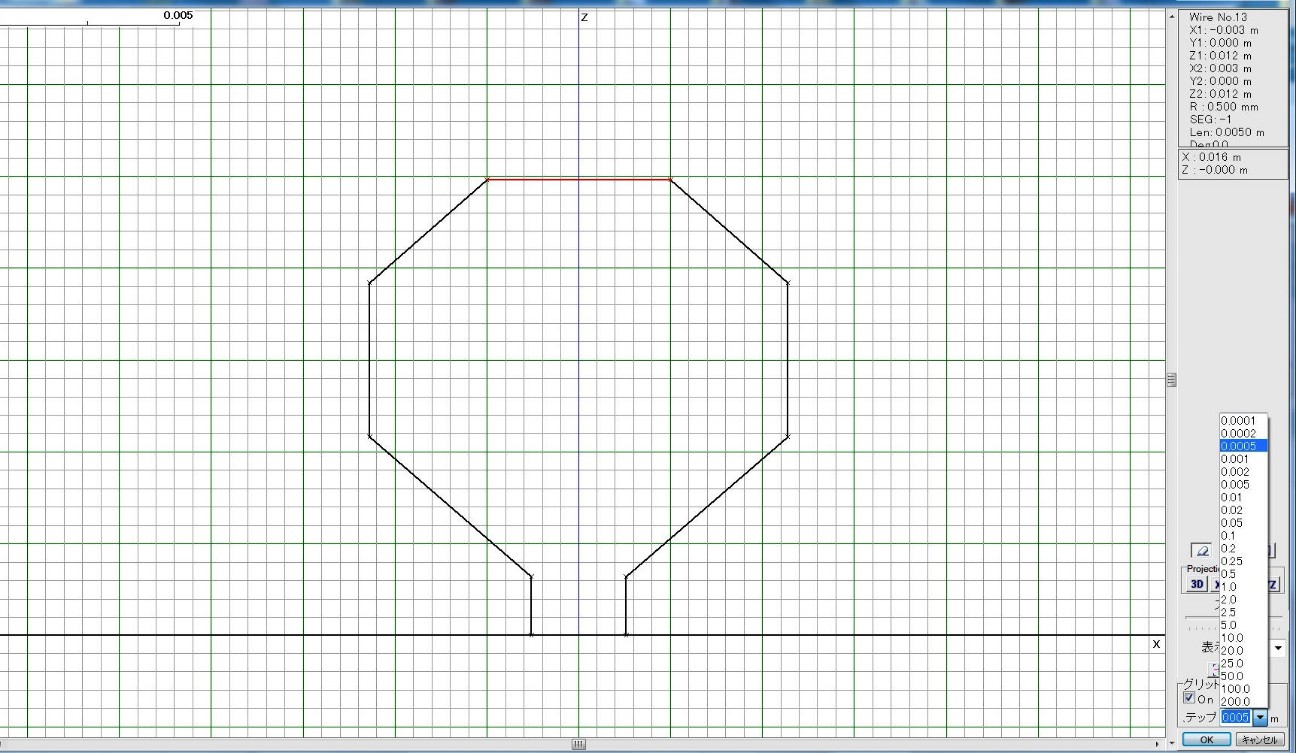
Task: Click the vertical scrollbar up arrow
Action: pyautogui.click(x=1172, y=17)
